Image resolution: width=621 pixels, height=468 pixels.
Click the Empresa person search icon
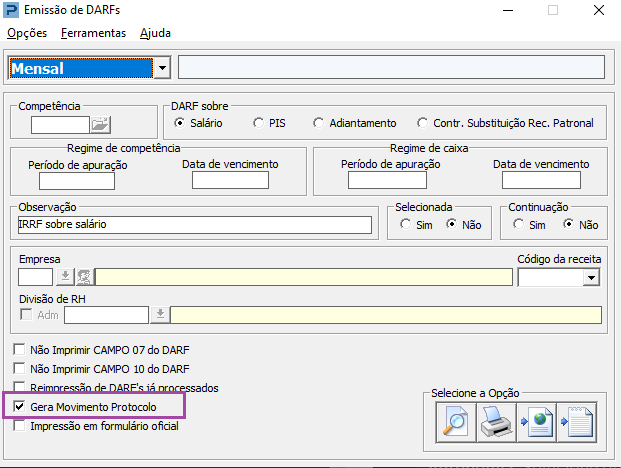point(84,277)
